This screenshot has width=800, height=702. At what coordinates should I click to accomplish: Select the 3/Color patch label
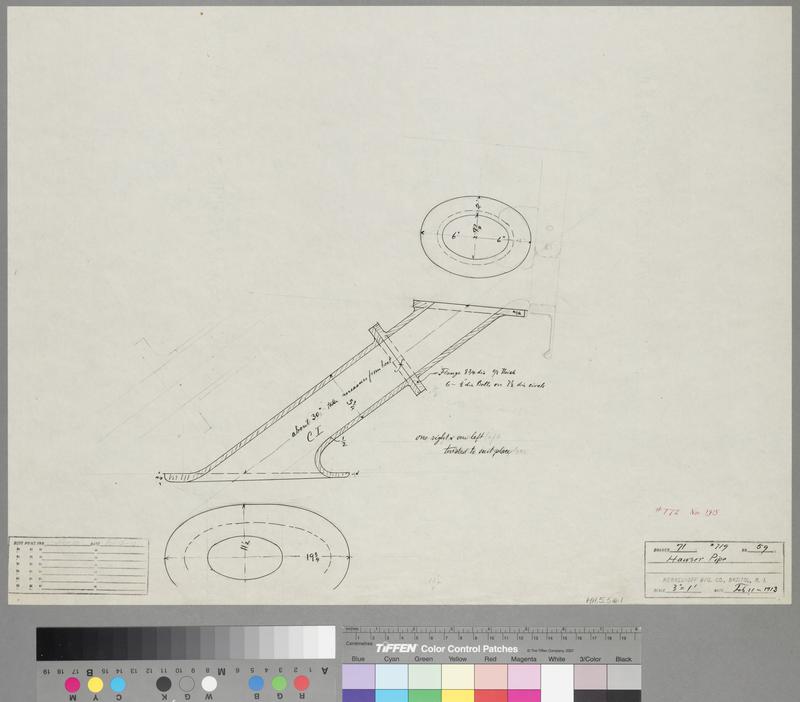click(590, 660)
